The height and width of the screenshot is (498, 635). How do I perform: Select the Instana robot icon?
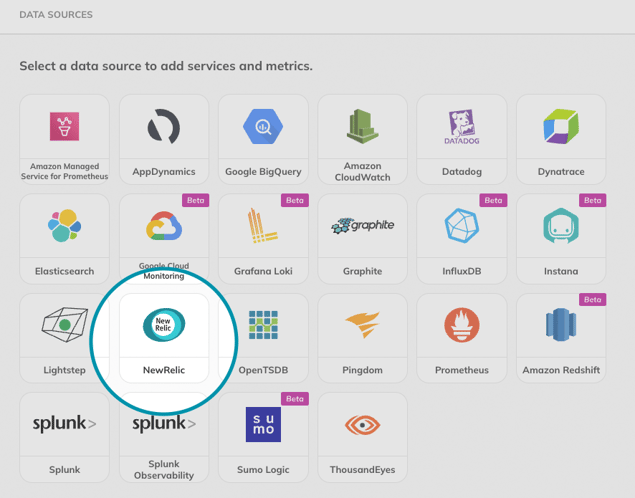pyautogui.click(x=561, y=226)
